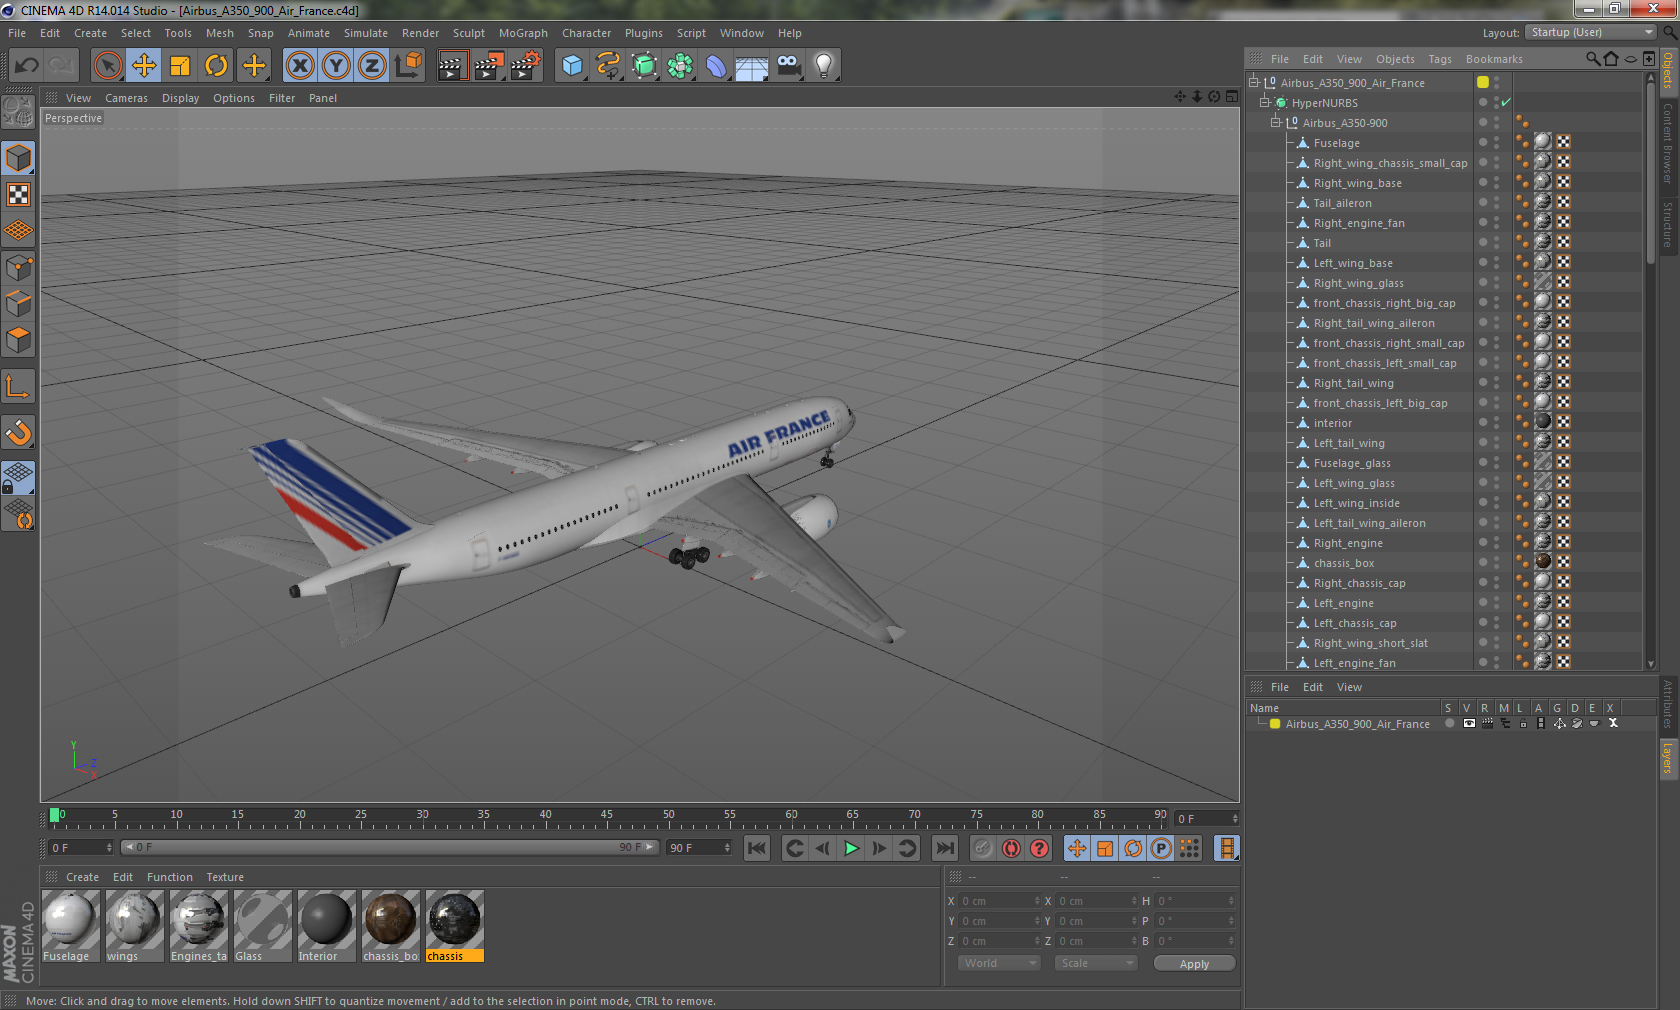Activate the Scale tool

point(180,66)
